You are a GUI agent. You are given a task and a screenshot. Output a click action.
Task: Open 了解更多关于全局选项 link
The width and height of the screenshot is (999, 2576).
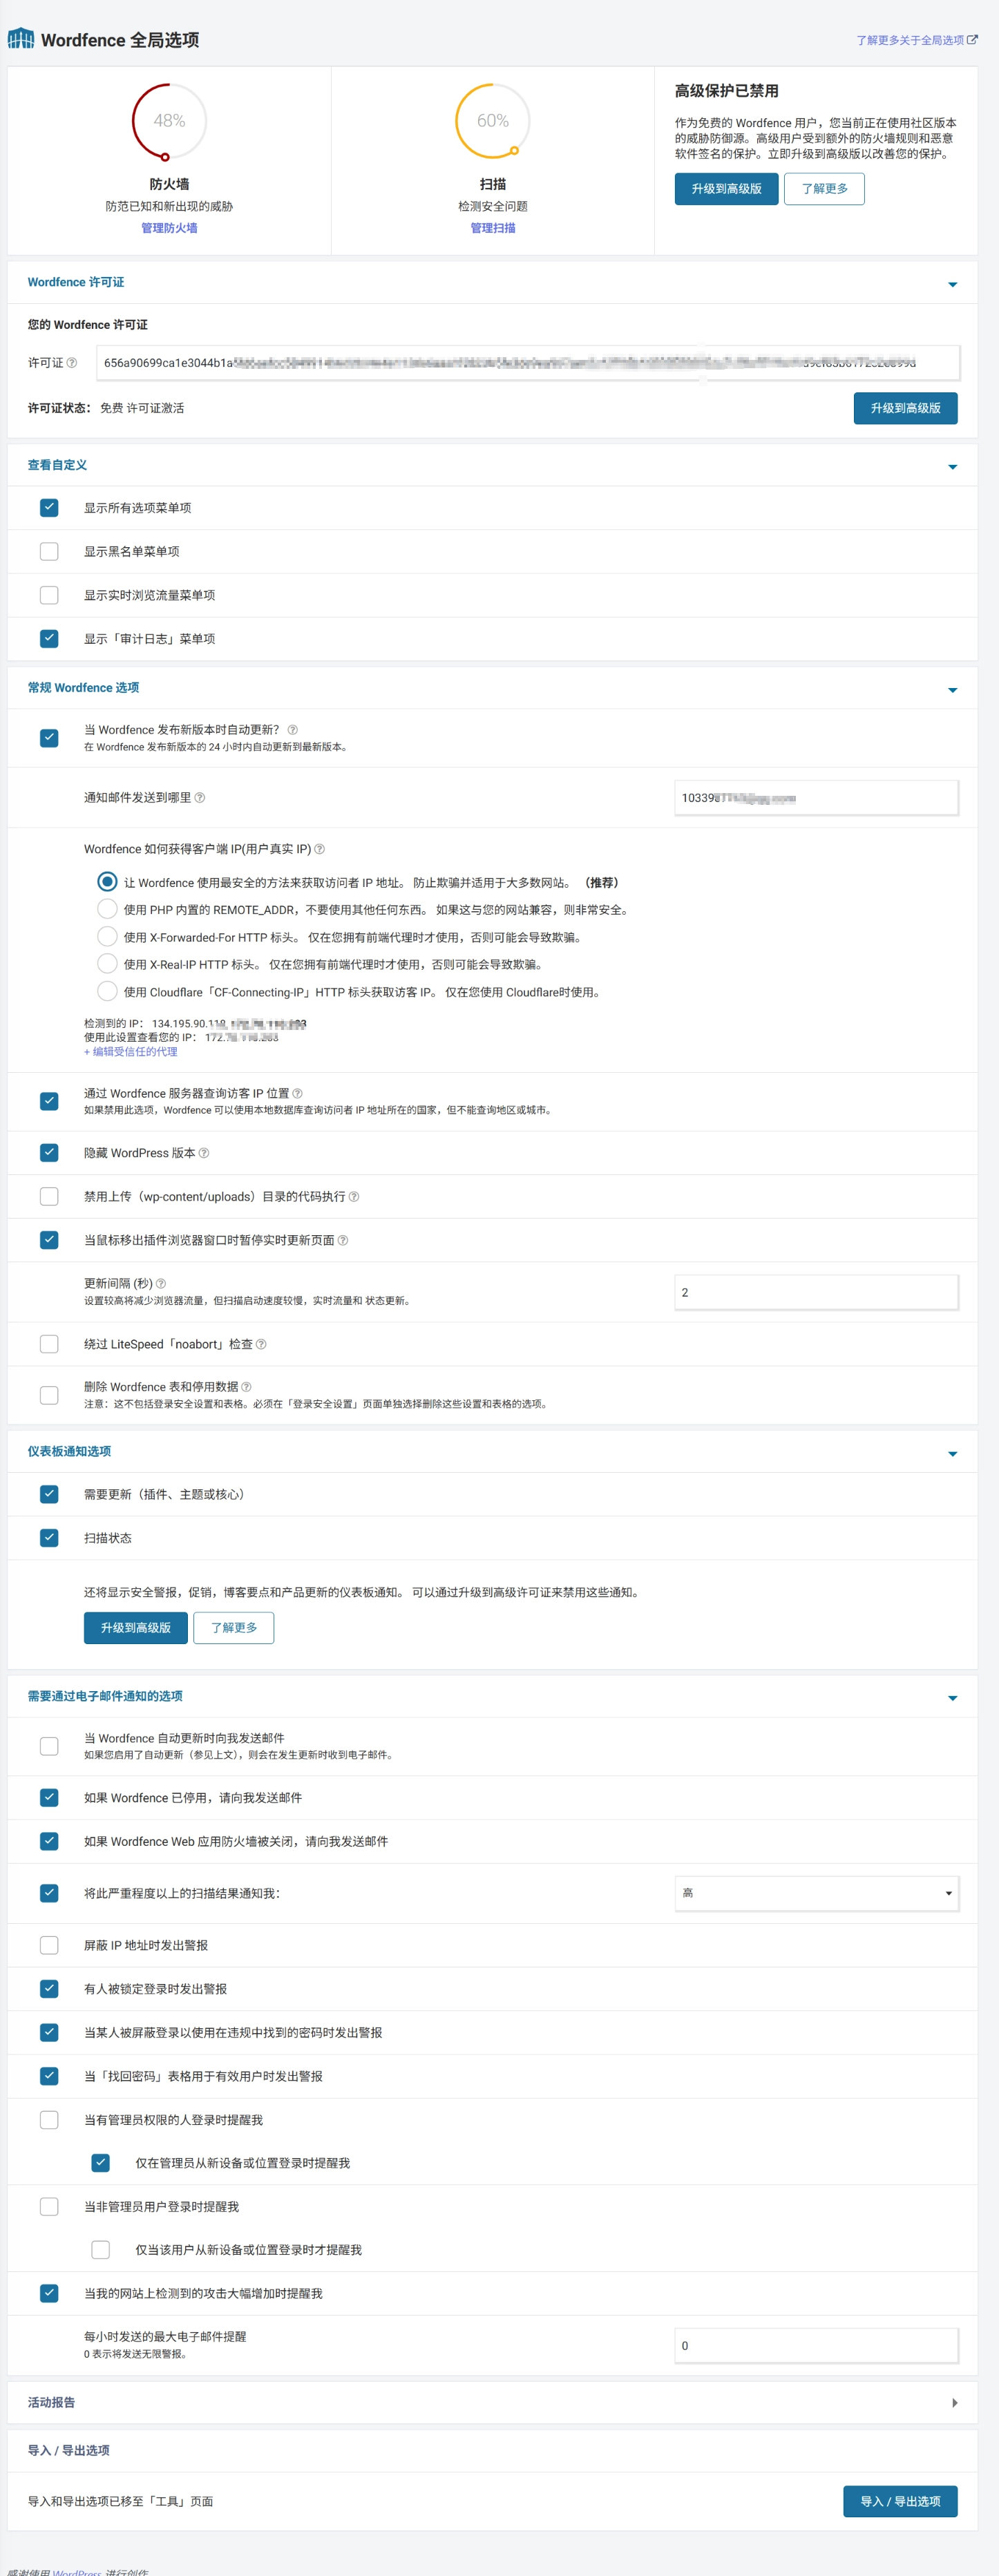point(916,40)
